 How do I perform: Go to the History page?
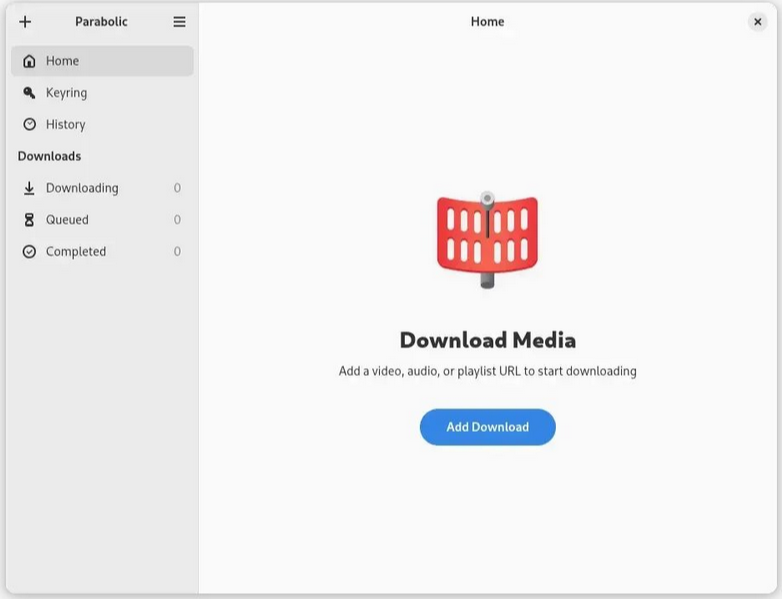point(65,125)
